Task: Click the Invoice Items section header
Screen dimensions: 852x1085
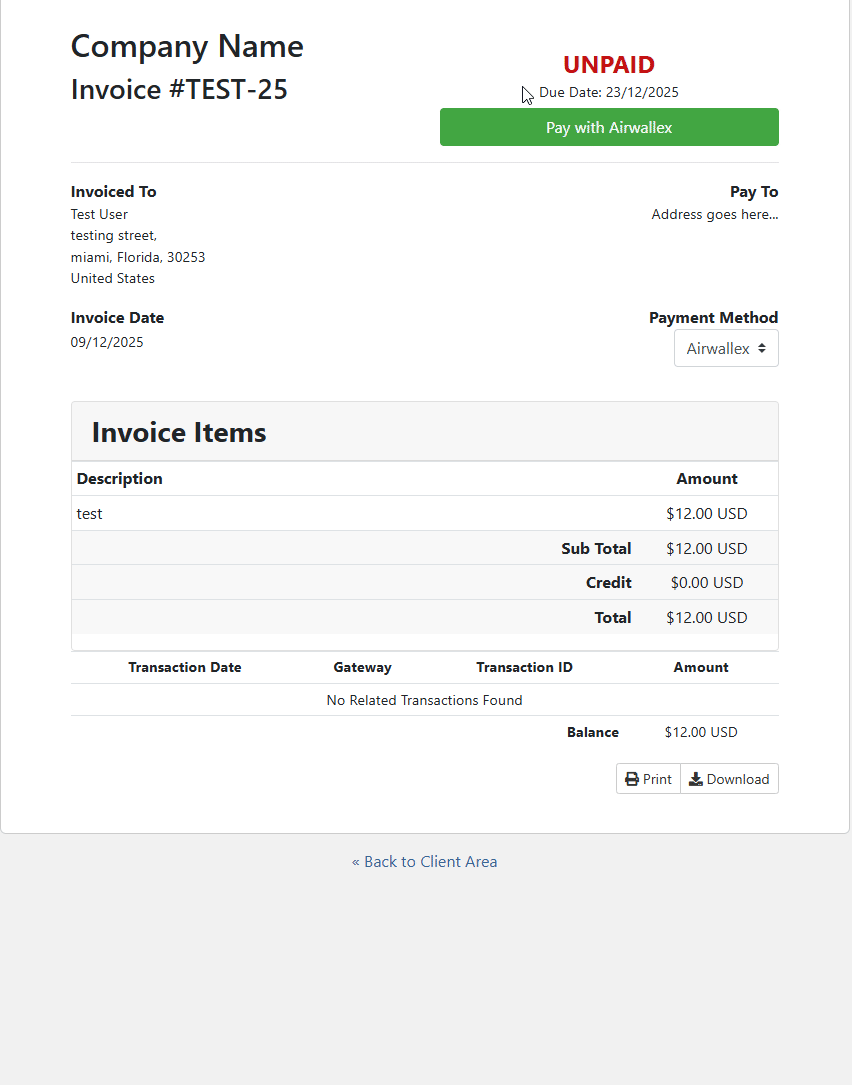Action: (178, 432)
